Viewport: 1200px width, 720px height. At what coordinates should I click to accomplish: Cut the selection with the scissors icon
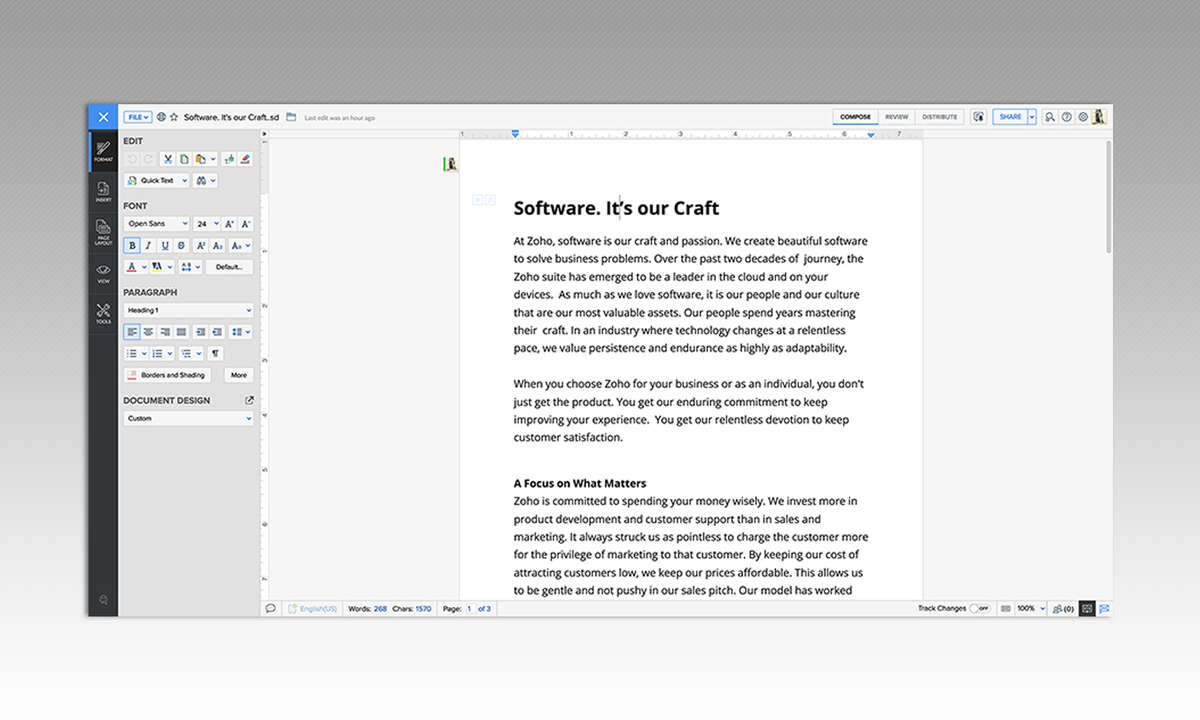coord(168,159)
